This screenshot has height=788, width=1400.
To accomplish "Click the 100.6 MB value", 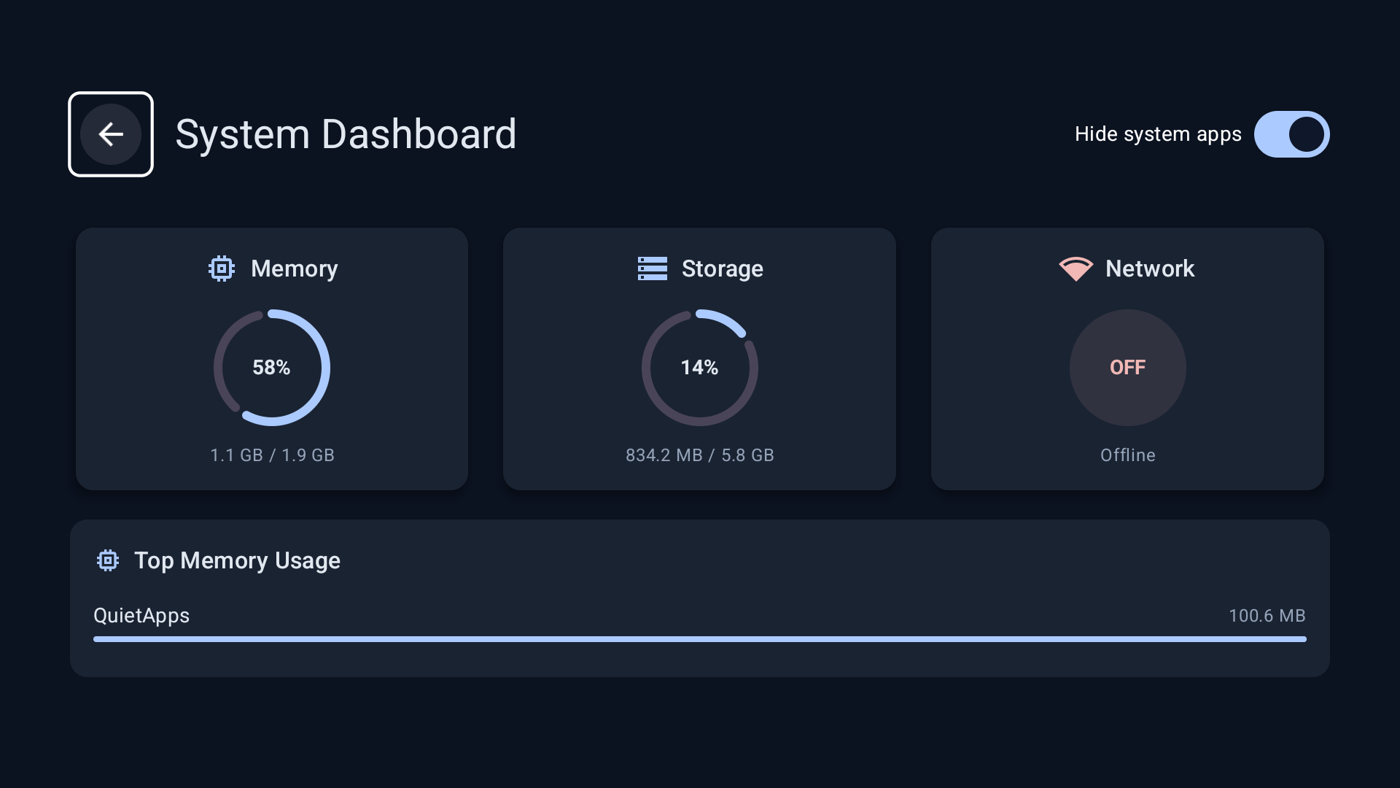I will point(1267,616).
